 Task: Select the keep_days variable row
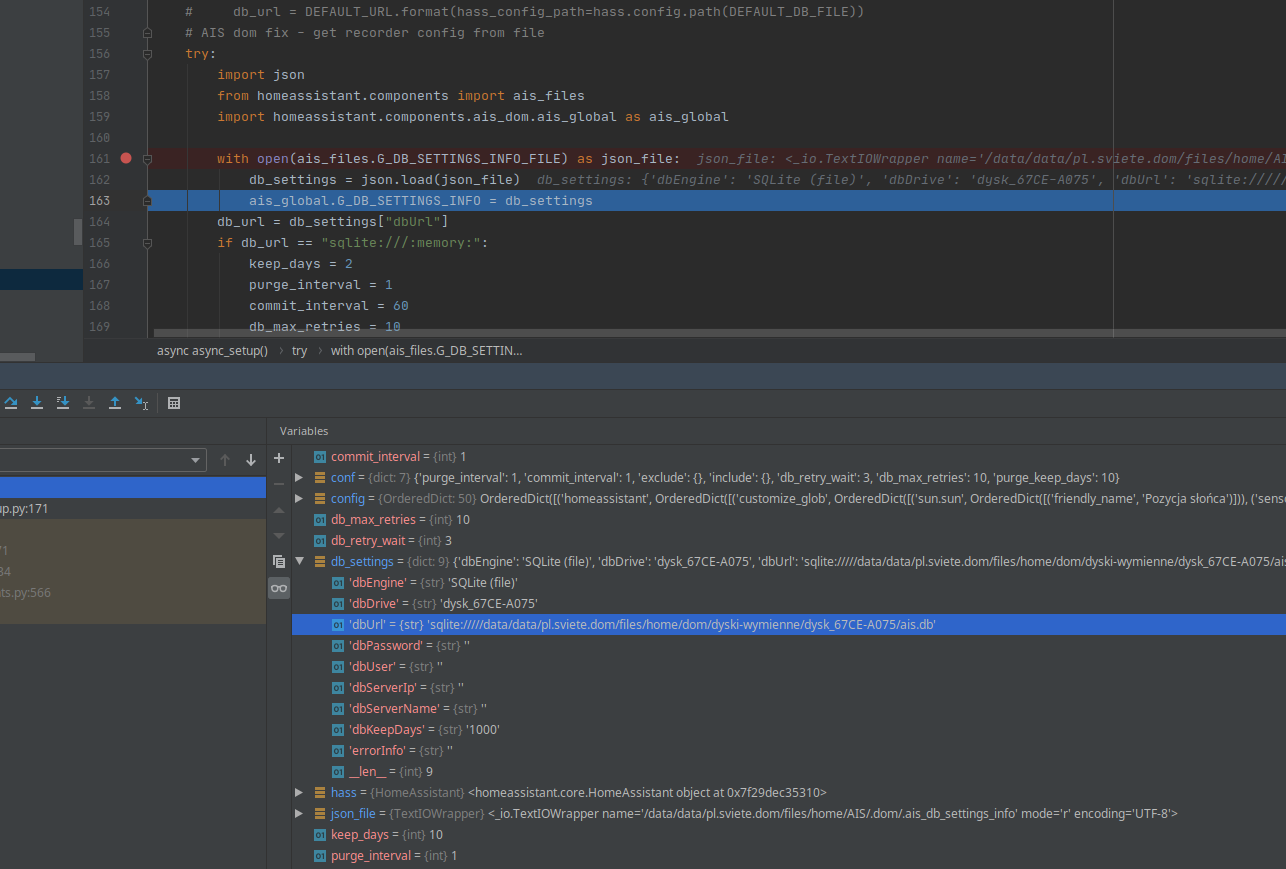789,835
